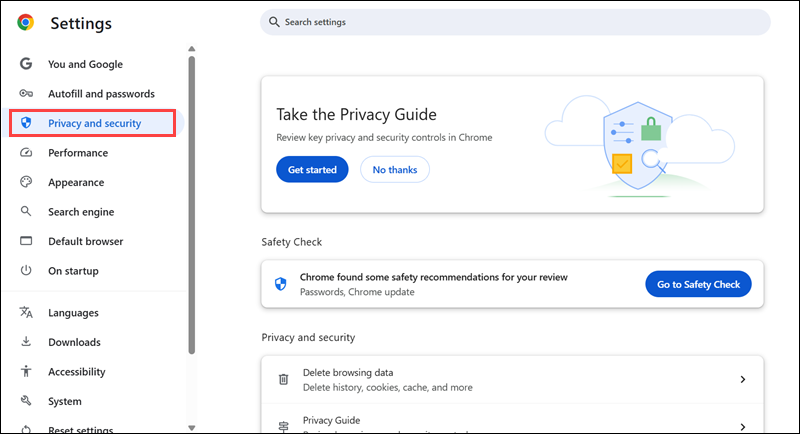This screenshot has width=800, height=434.
Task: Click Get started for Privacy Guide
Action: pyautogui.click(x=312, y=169)
